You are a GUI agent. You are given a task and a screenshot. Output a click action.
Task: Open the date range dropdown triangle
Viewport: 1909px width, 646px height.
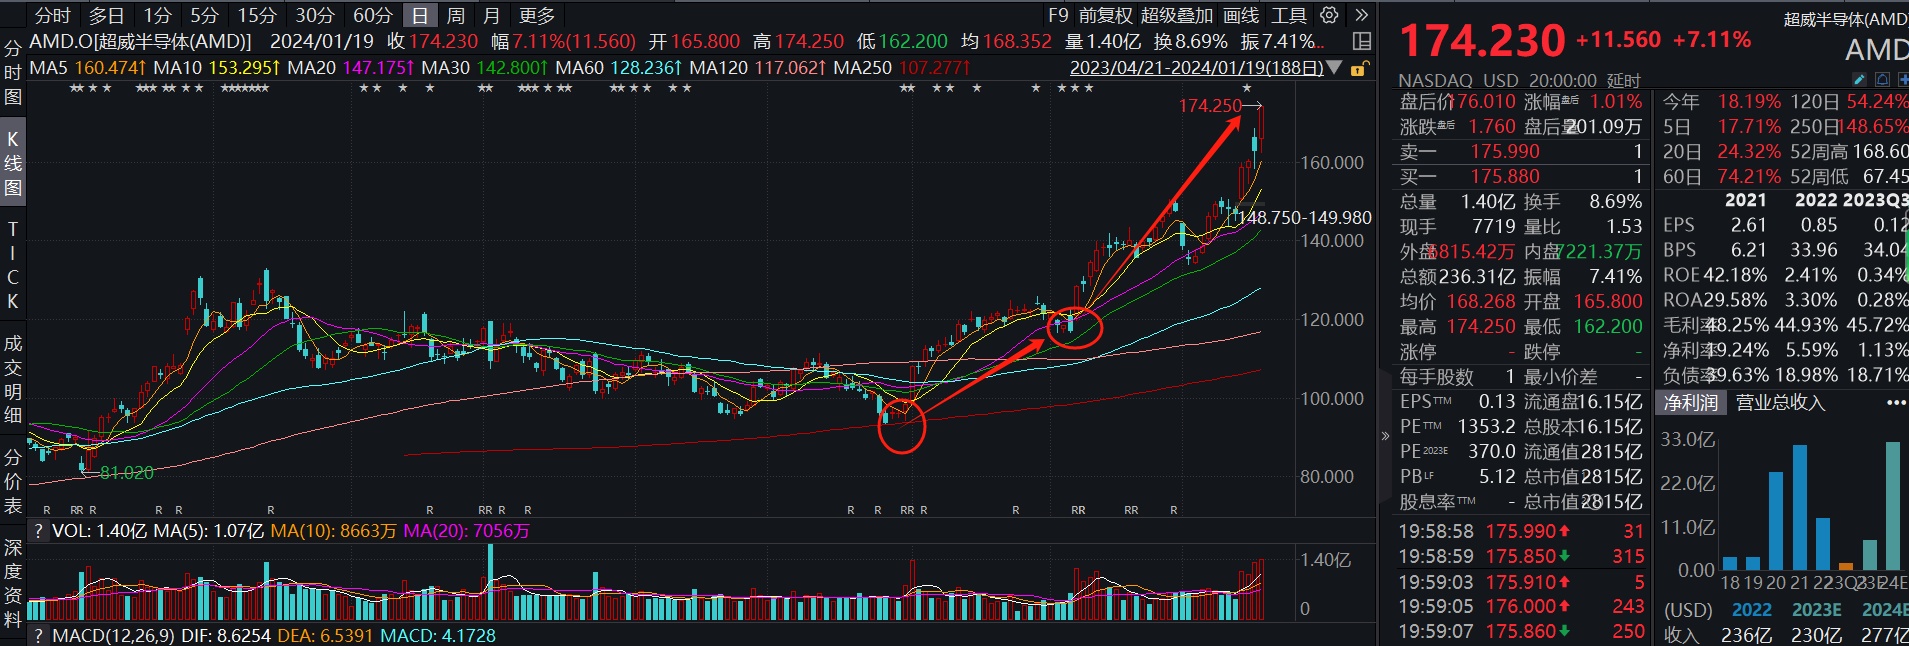(x=1334, y=68)
